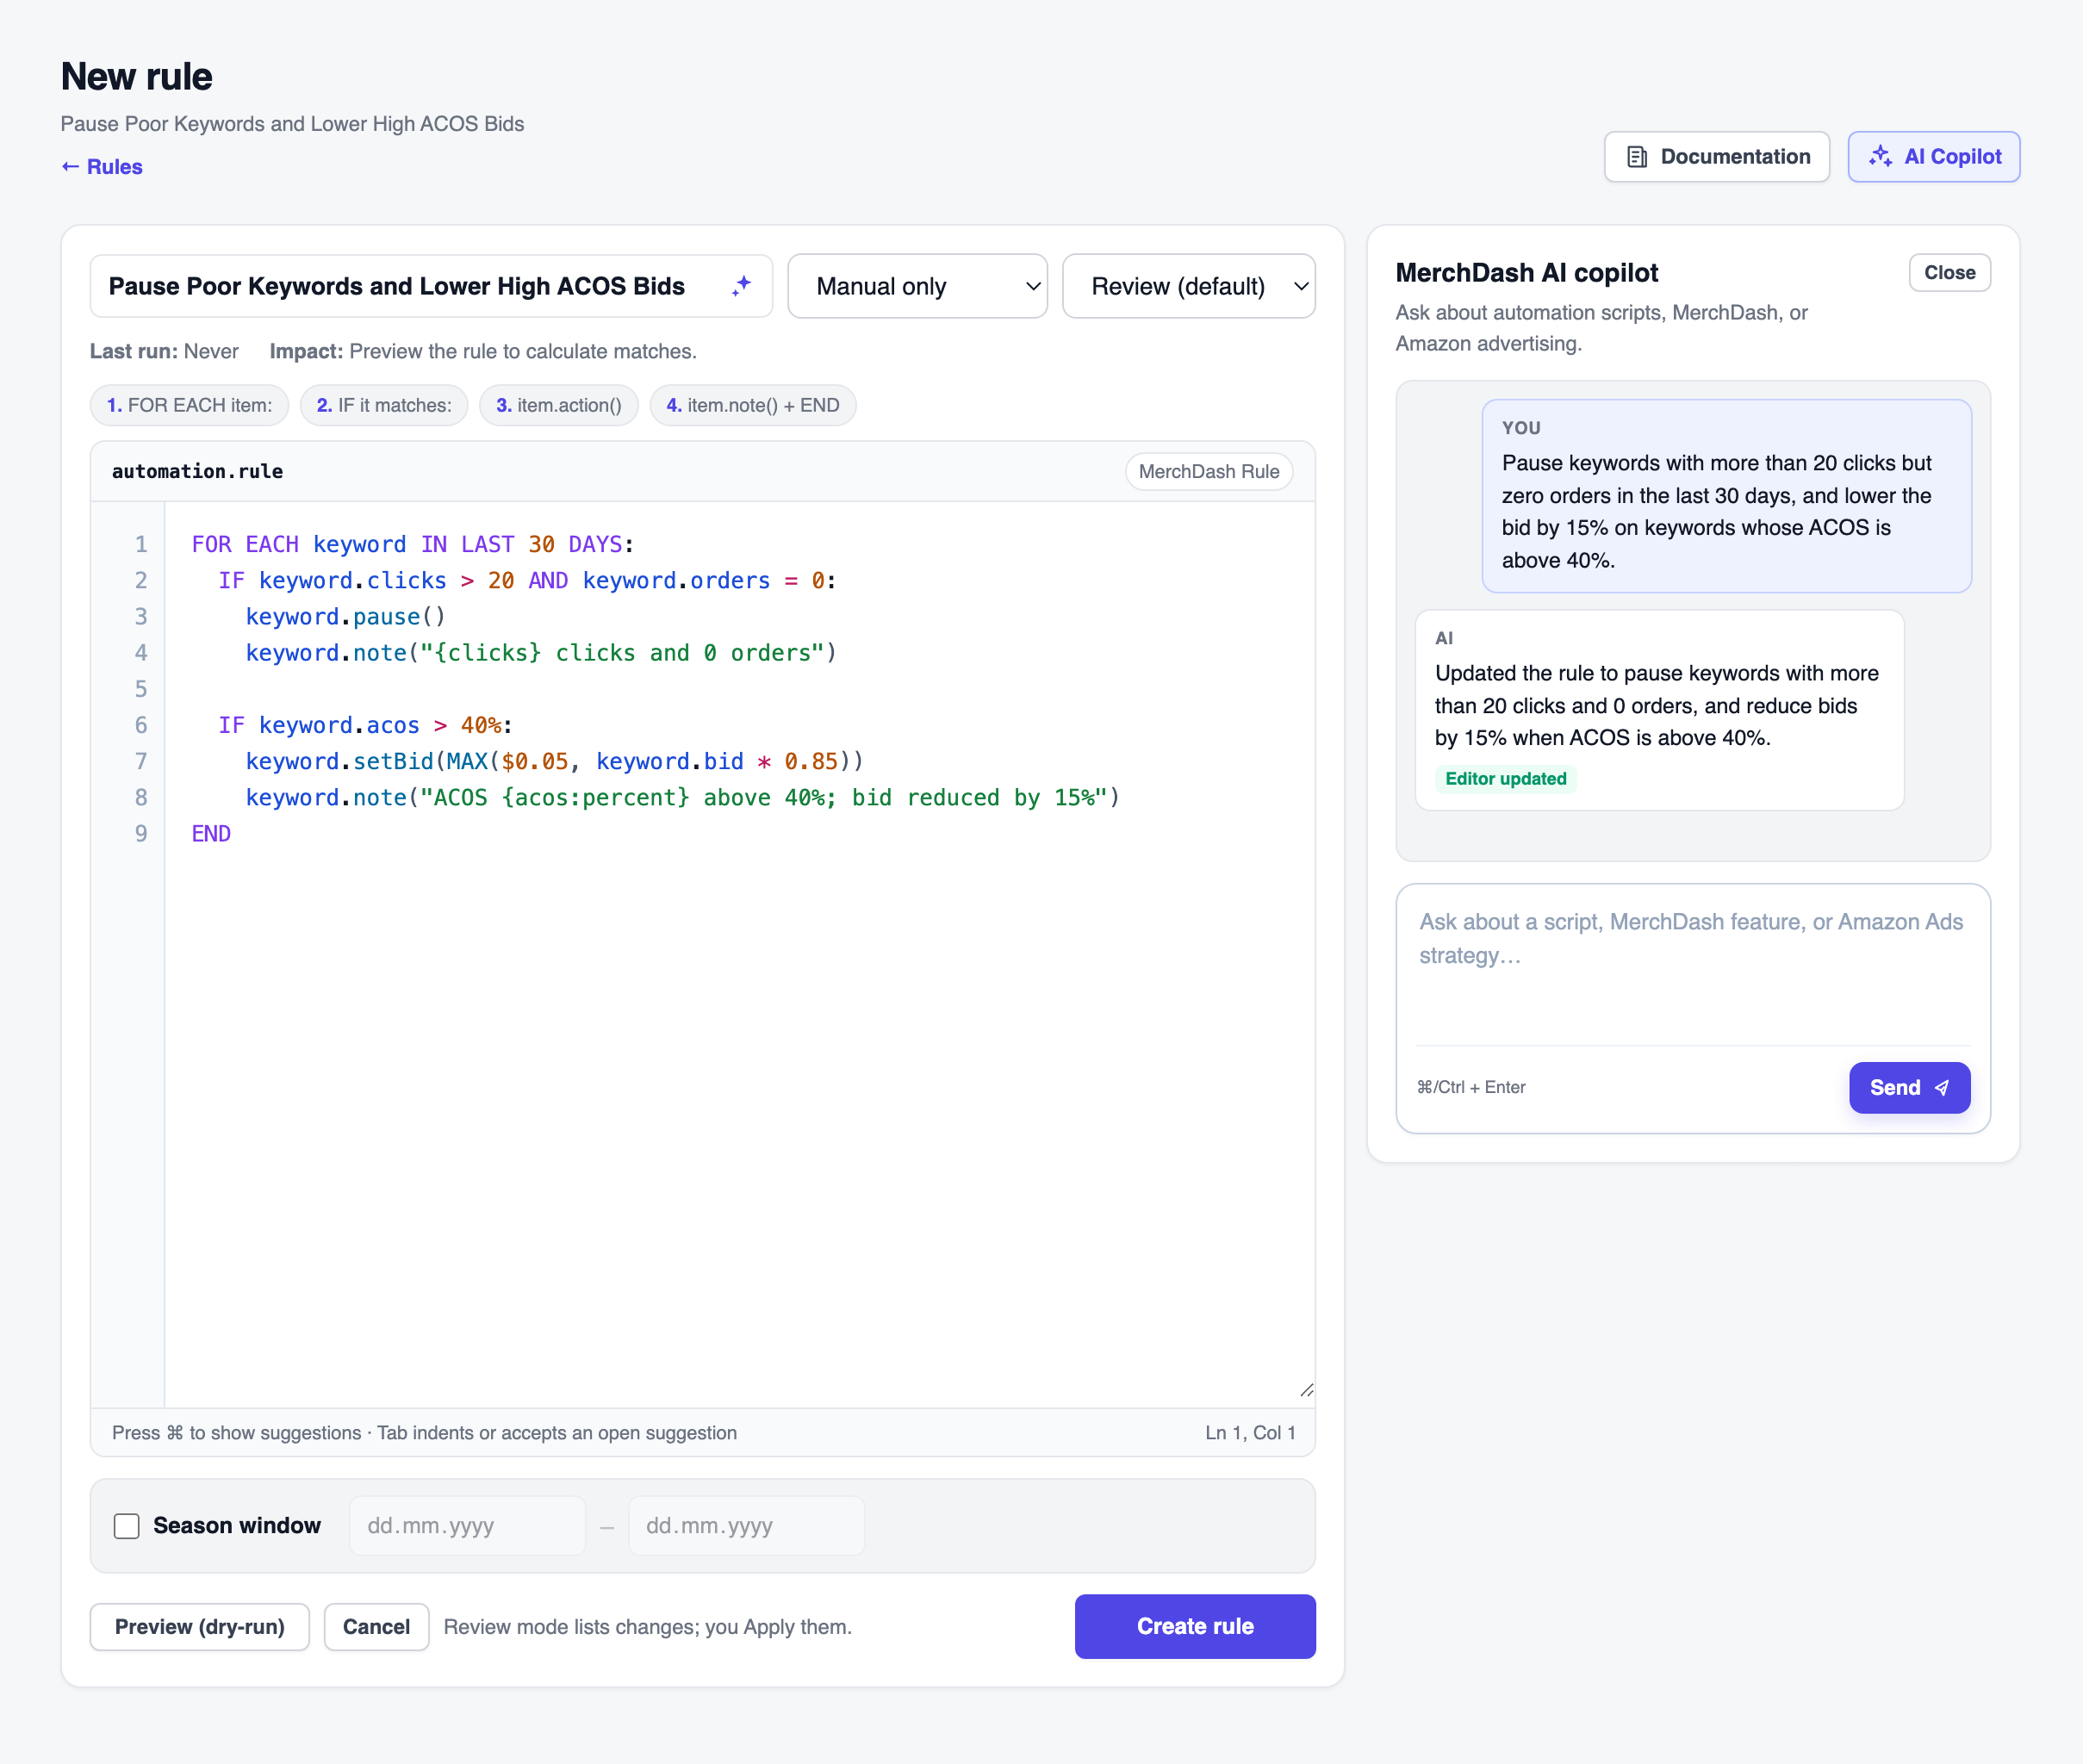Click the YOU message bubble in copilot chat
This screenshot has height=1764, width=2083.
click(x=1726, y=496)
